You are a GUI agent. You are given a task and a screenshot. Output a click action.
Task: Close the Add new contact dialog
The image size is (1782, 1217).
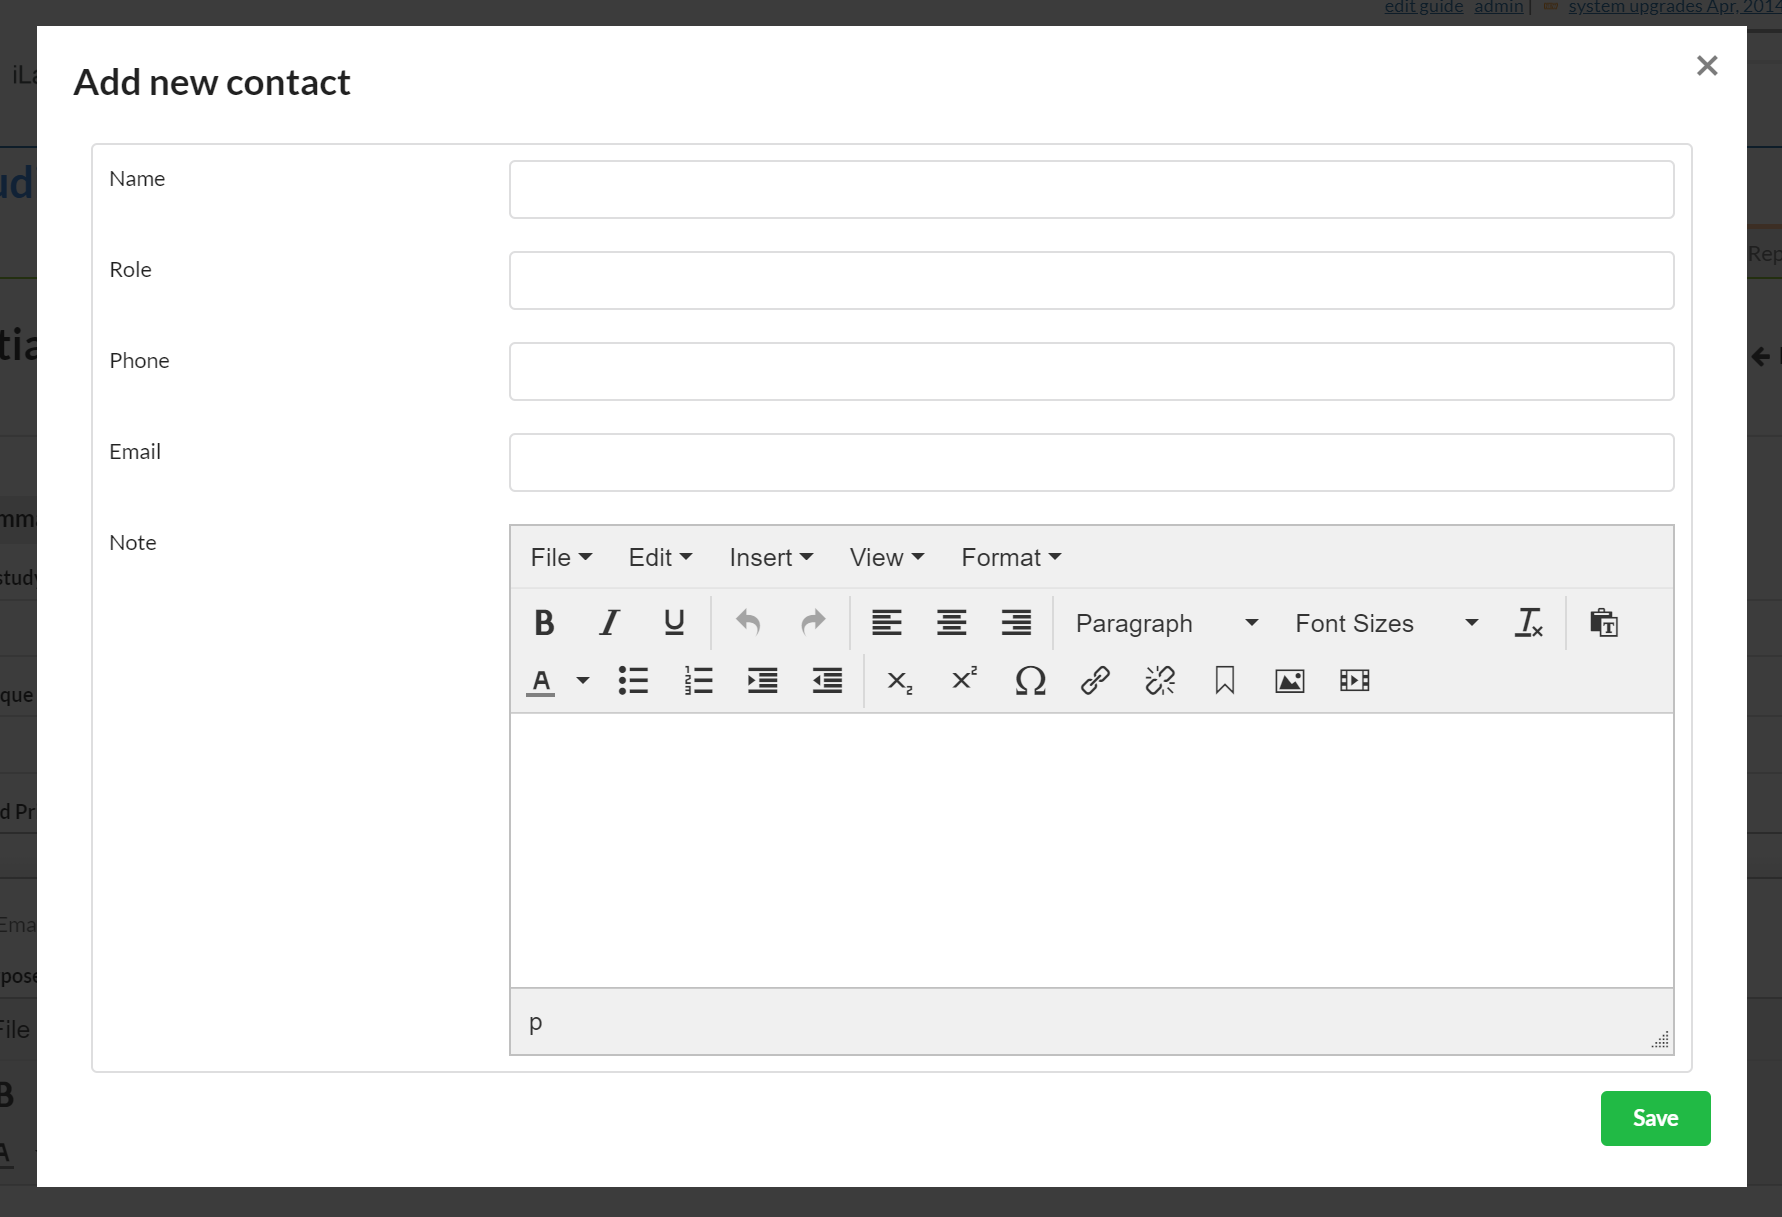coord(1707,66)
